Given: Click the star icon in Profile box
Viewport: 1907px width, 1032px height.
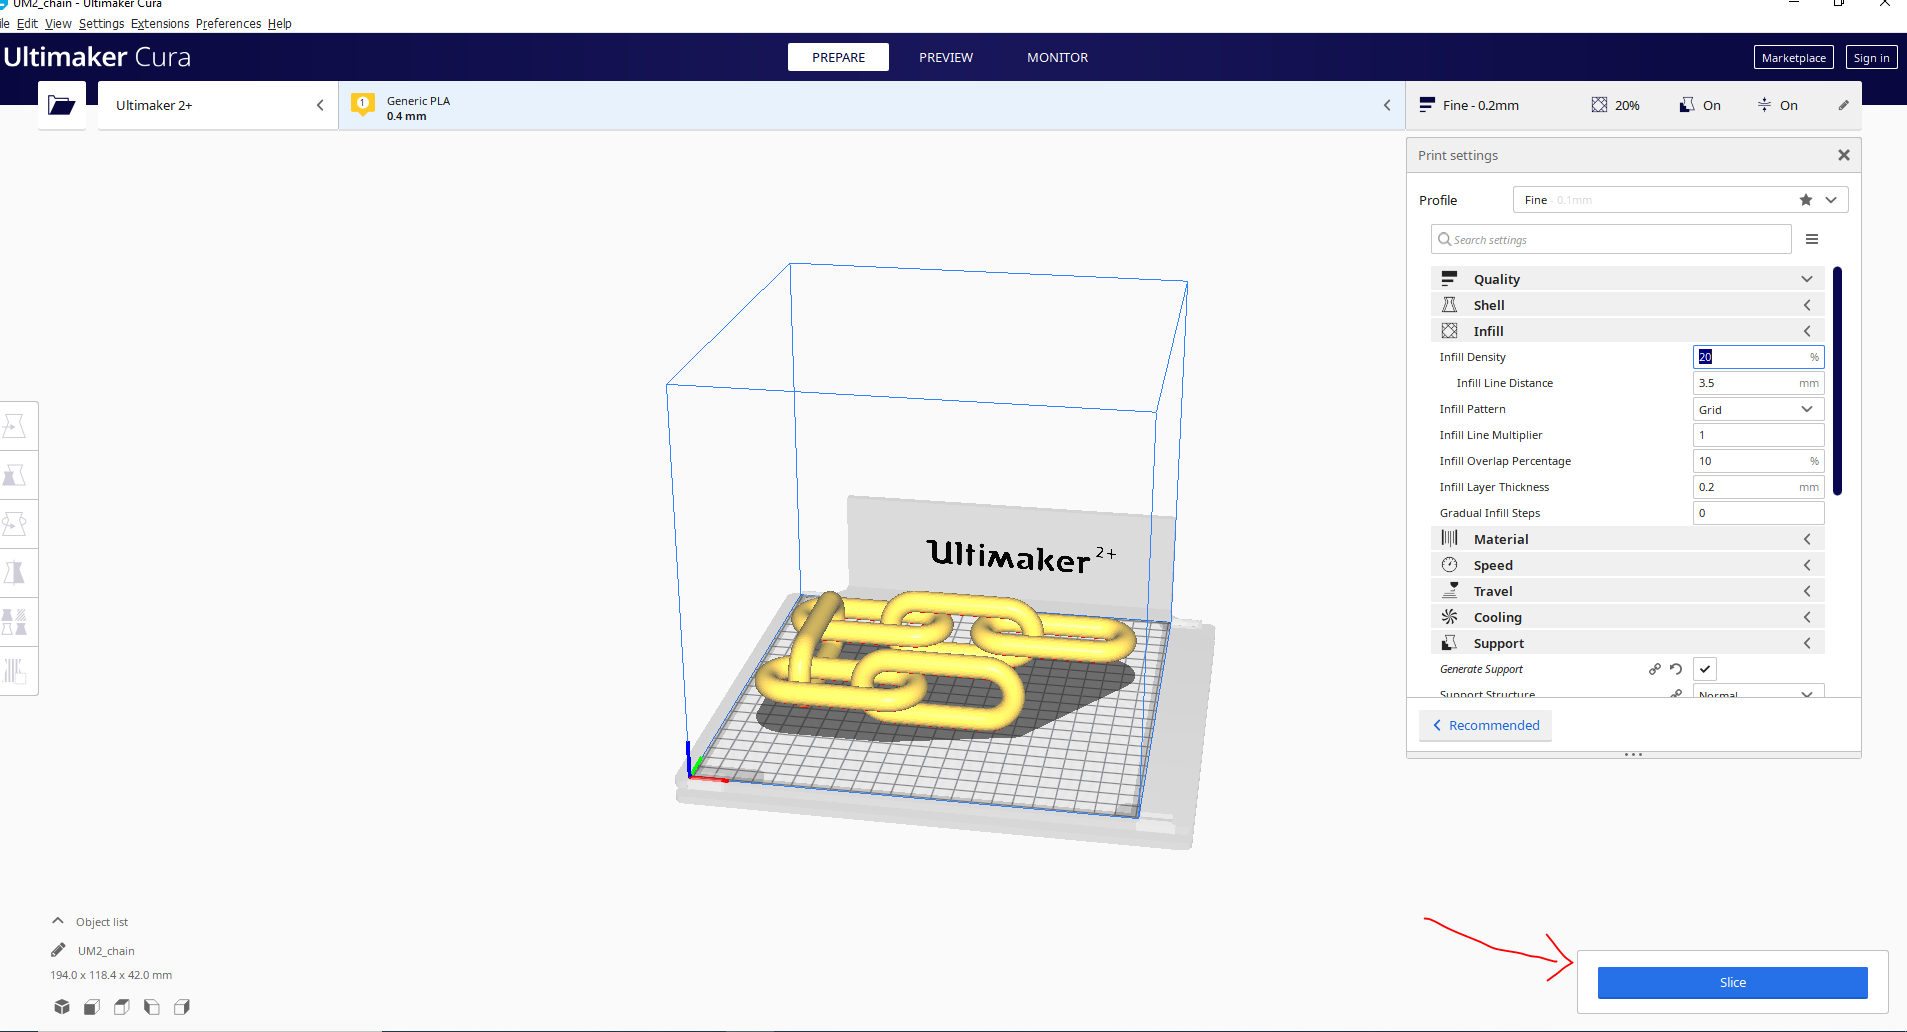Looking at the screenshot, I should 1805,200.
